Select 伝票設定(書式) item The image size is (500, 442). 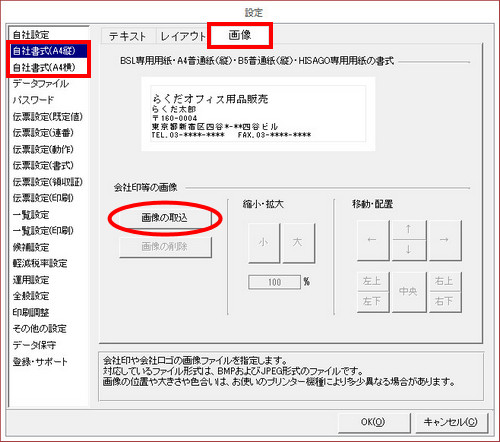pyautogui.click(x=43, y=165)
